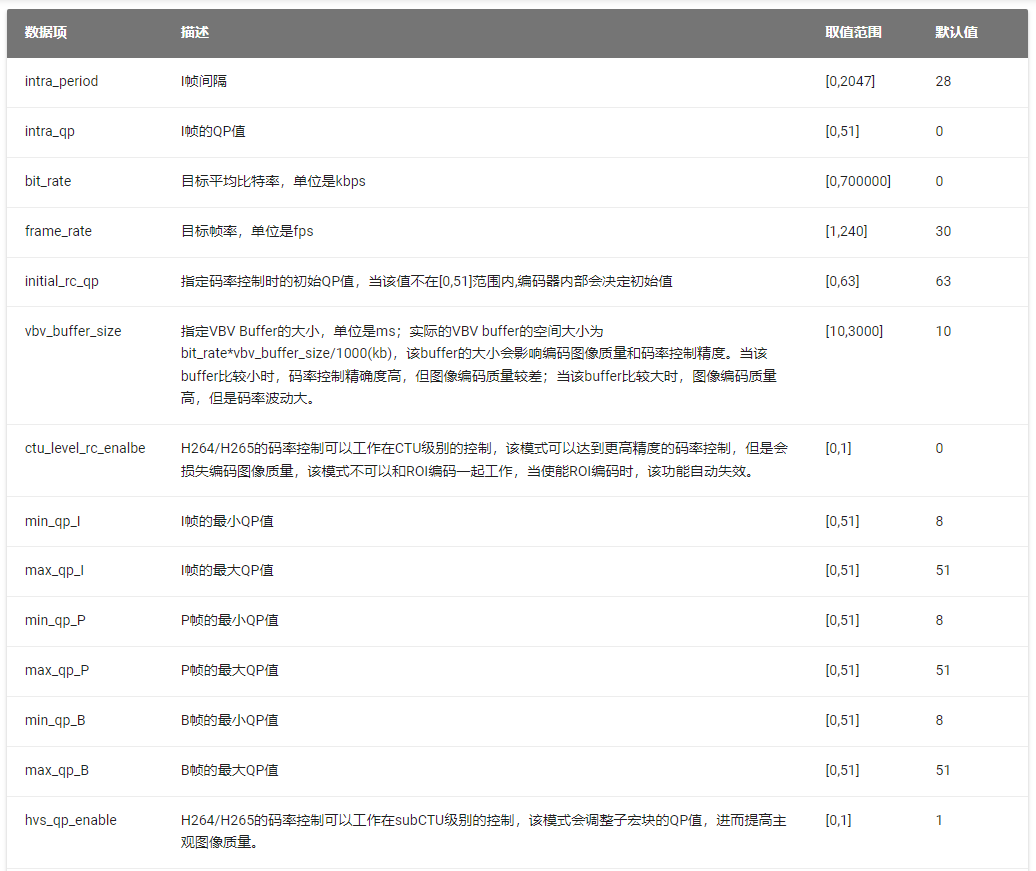Click the 取值范围 column header
Viewport: 1036px width, 871px height.
(853, 32)
